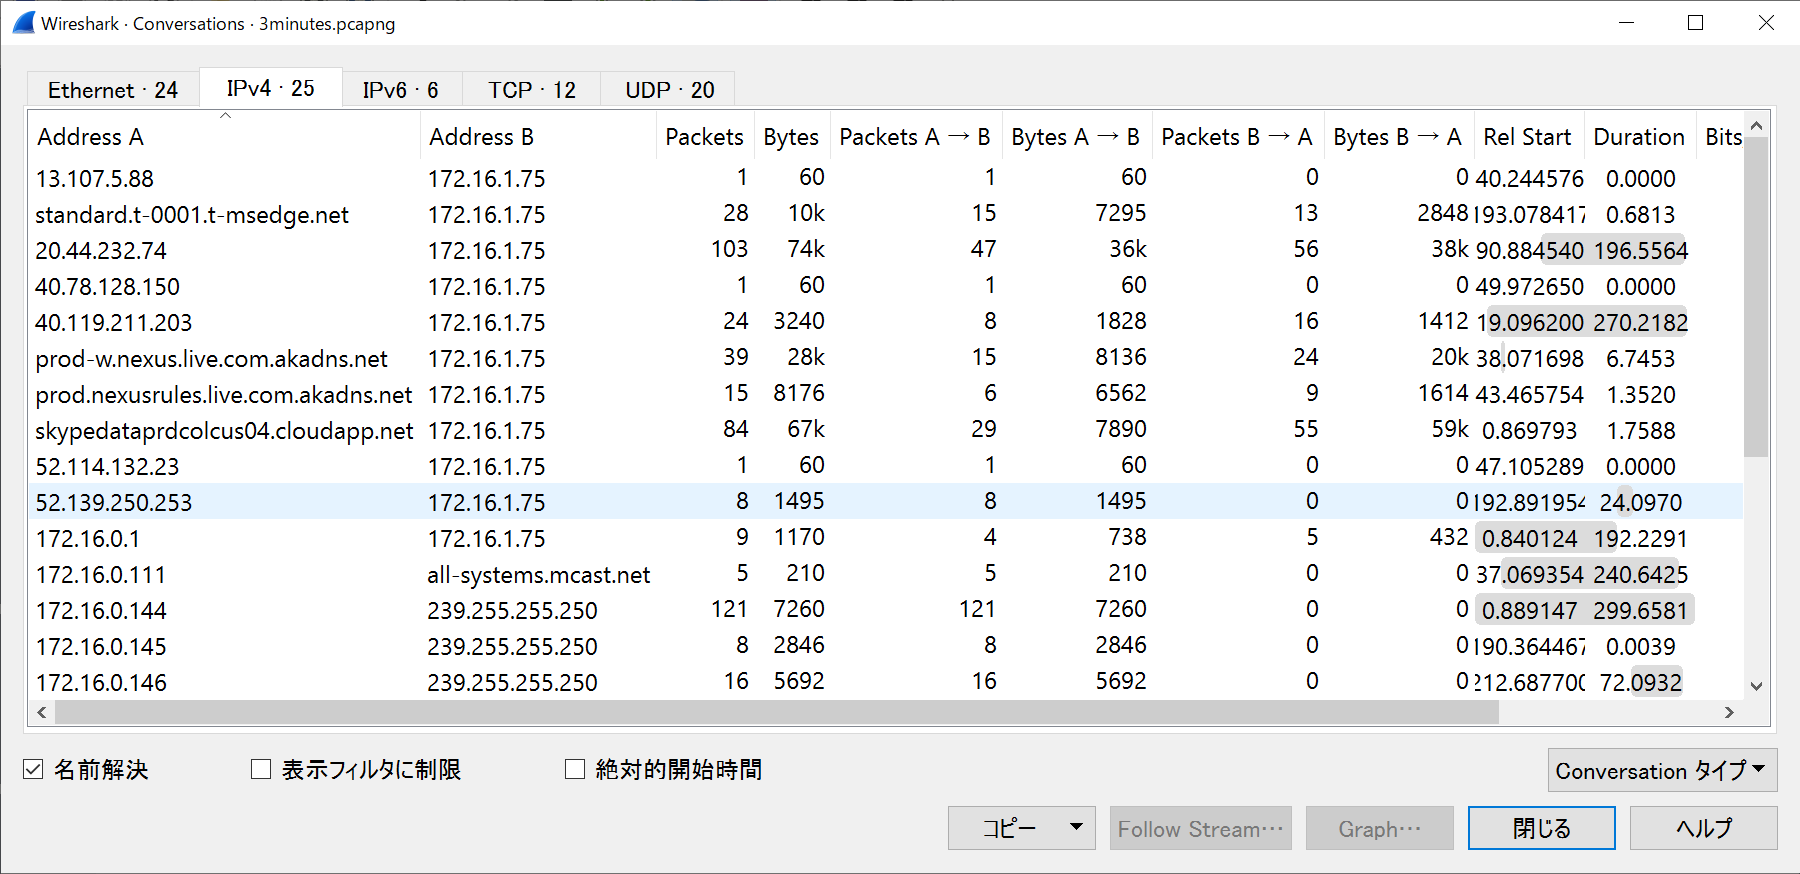Click the 3240 bytes cell

point(799,321)
